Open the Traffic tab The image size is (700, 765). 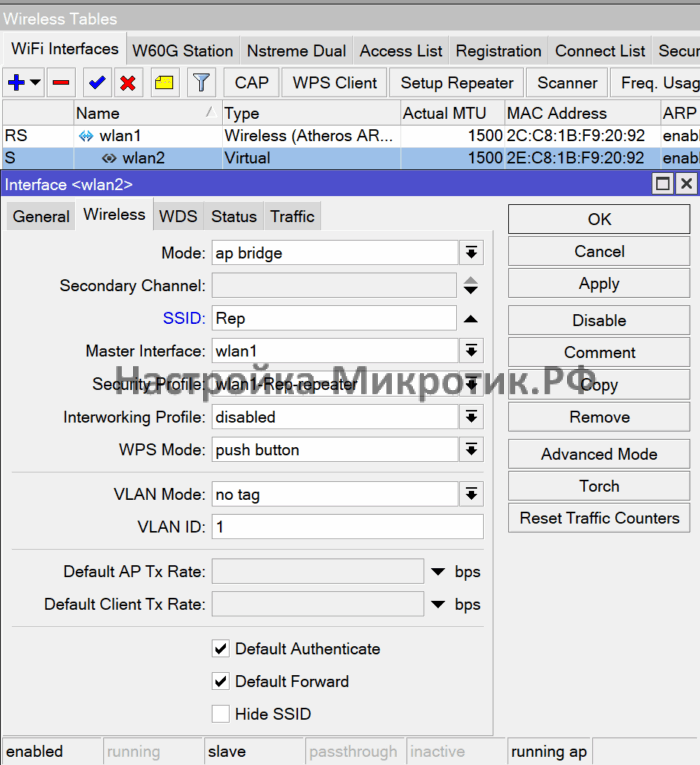tap(292, 216)
